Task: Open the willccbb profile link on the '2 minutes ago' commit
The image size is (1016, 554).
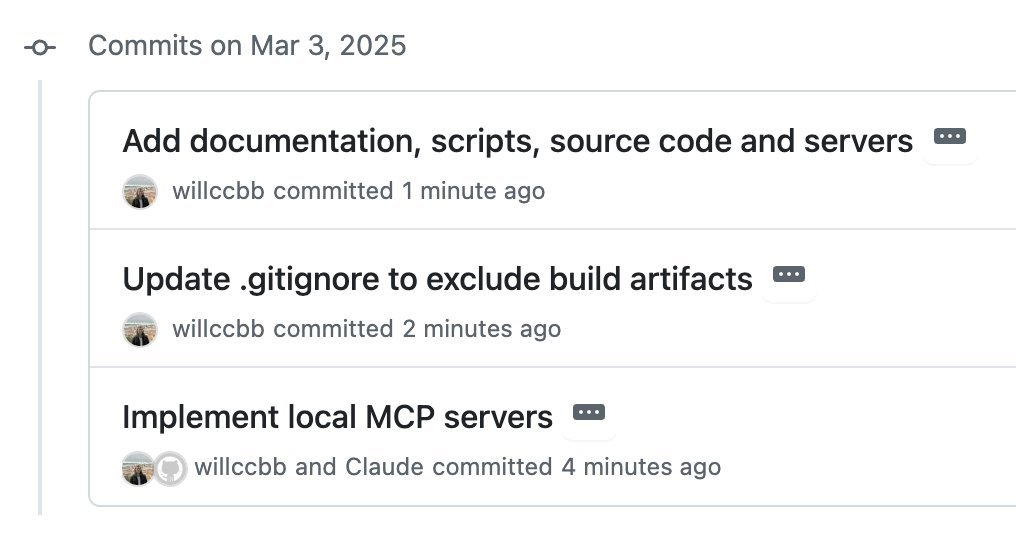Action: pyautogui.click(x=218, y=329)
